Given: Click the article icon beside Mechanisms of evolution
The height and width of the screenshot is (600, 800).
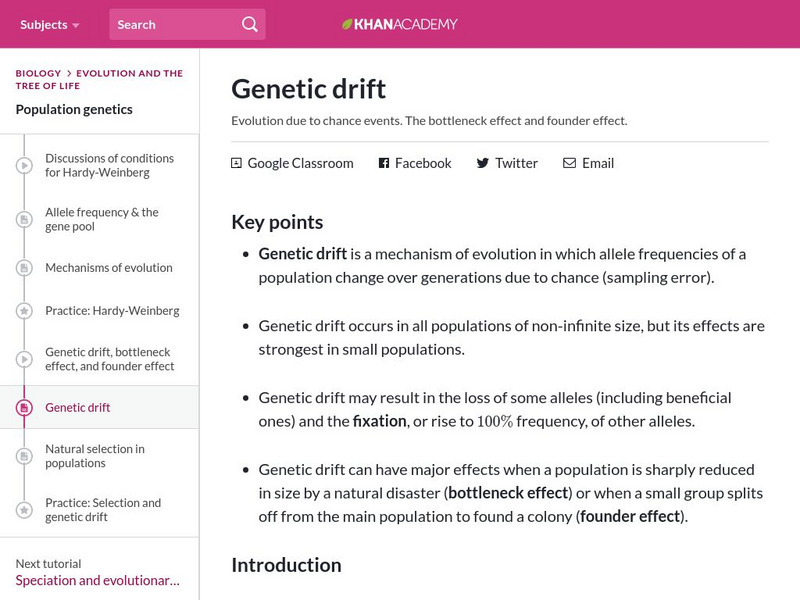Looking at the screenshot, I should (x=23, y=268).
